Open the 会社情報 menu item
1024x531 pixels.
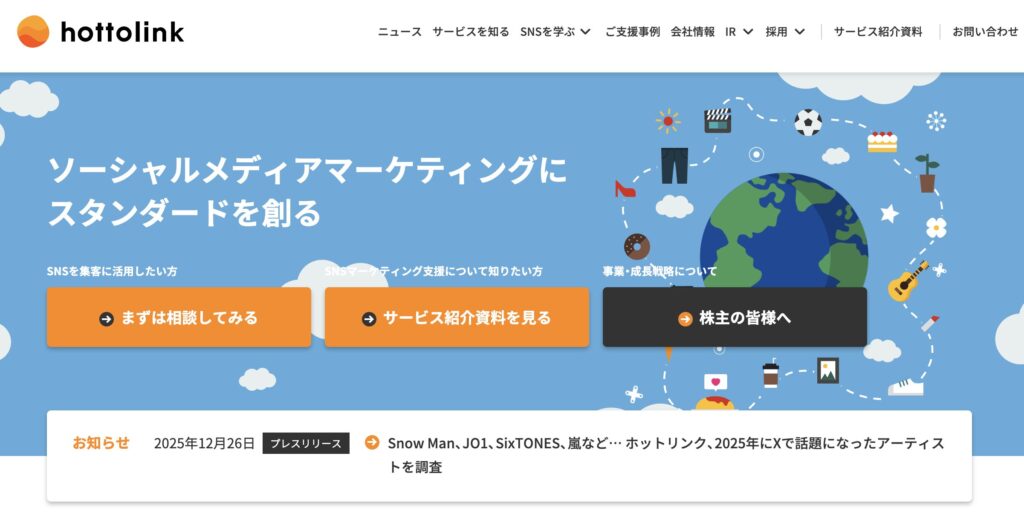coord(692,32)
